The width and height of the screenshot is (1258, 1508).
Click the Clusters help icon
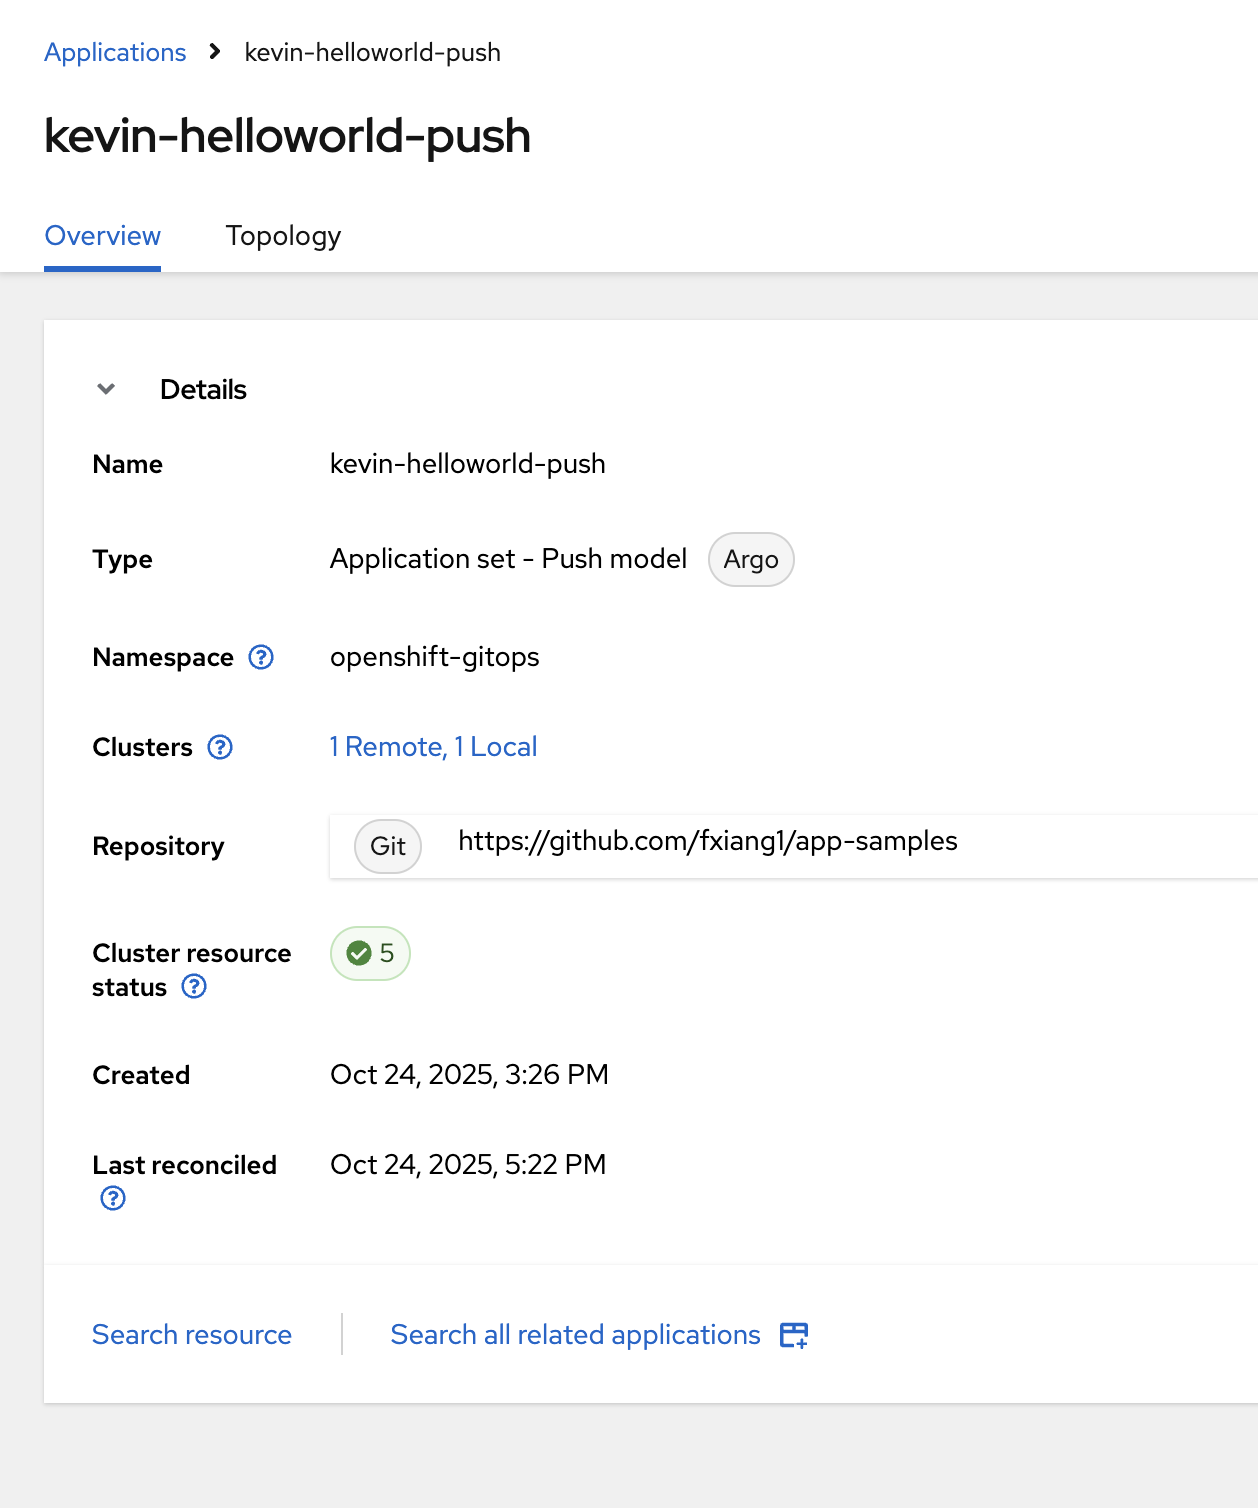point(220,747)
